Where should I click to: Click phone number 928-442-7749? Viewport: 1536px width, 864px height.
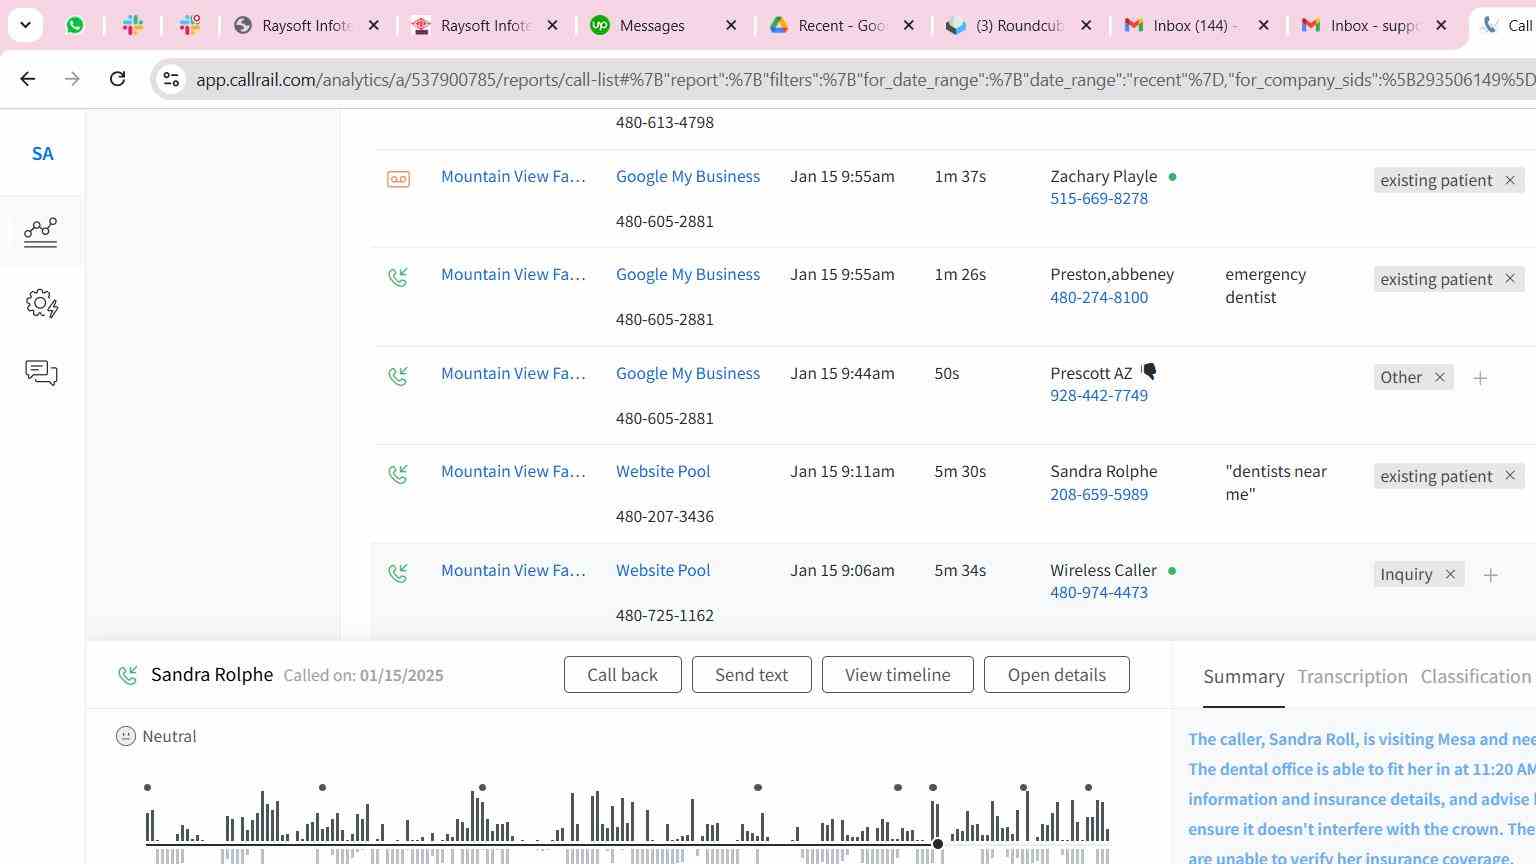(x=1099, y=395)
